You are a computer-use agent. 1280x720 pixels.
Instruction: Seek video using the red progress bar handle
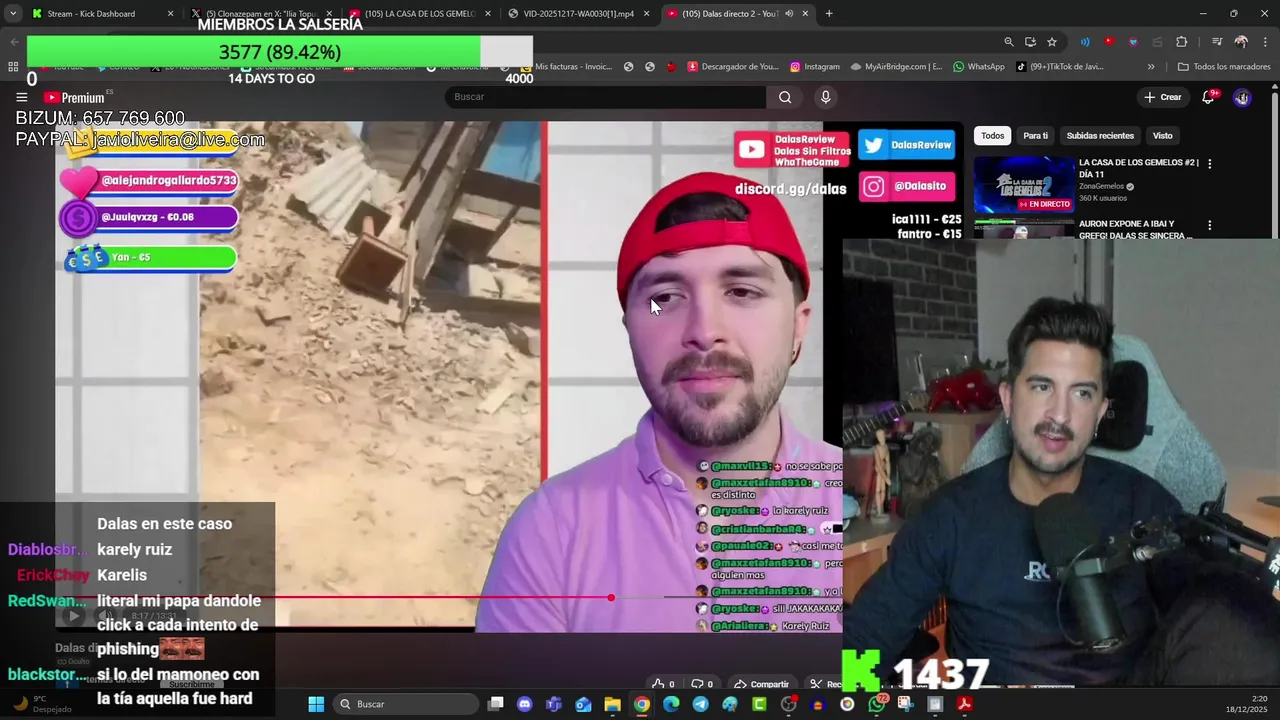611,598
